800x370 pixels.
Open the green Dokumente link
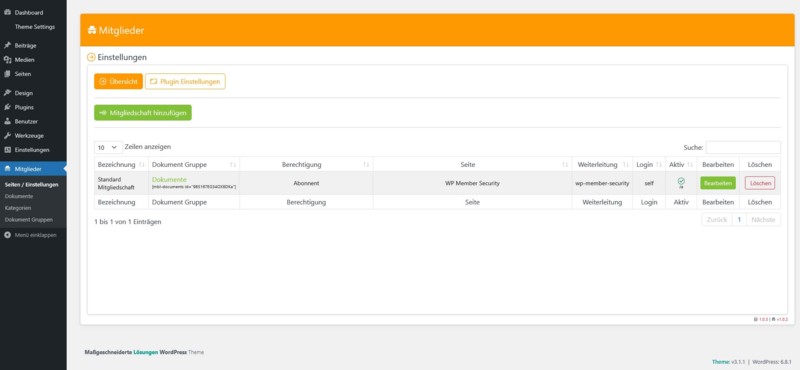tap(169, 180)
